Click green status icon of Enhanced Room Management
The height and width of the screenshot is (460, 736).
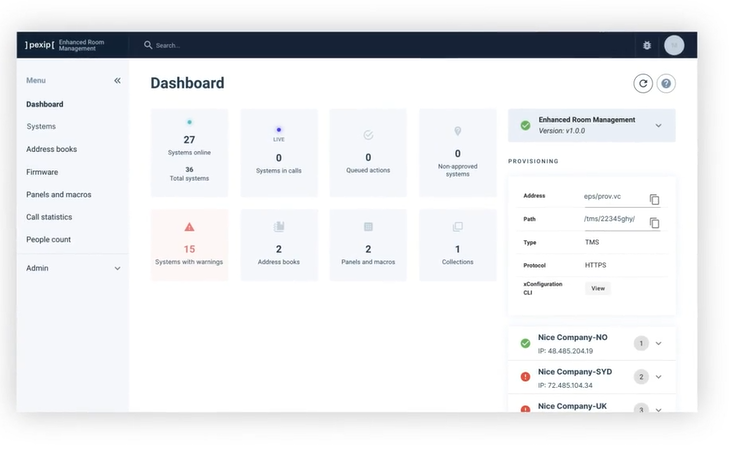point(526,125)
